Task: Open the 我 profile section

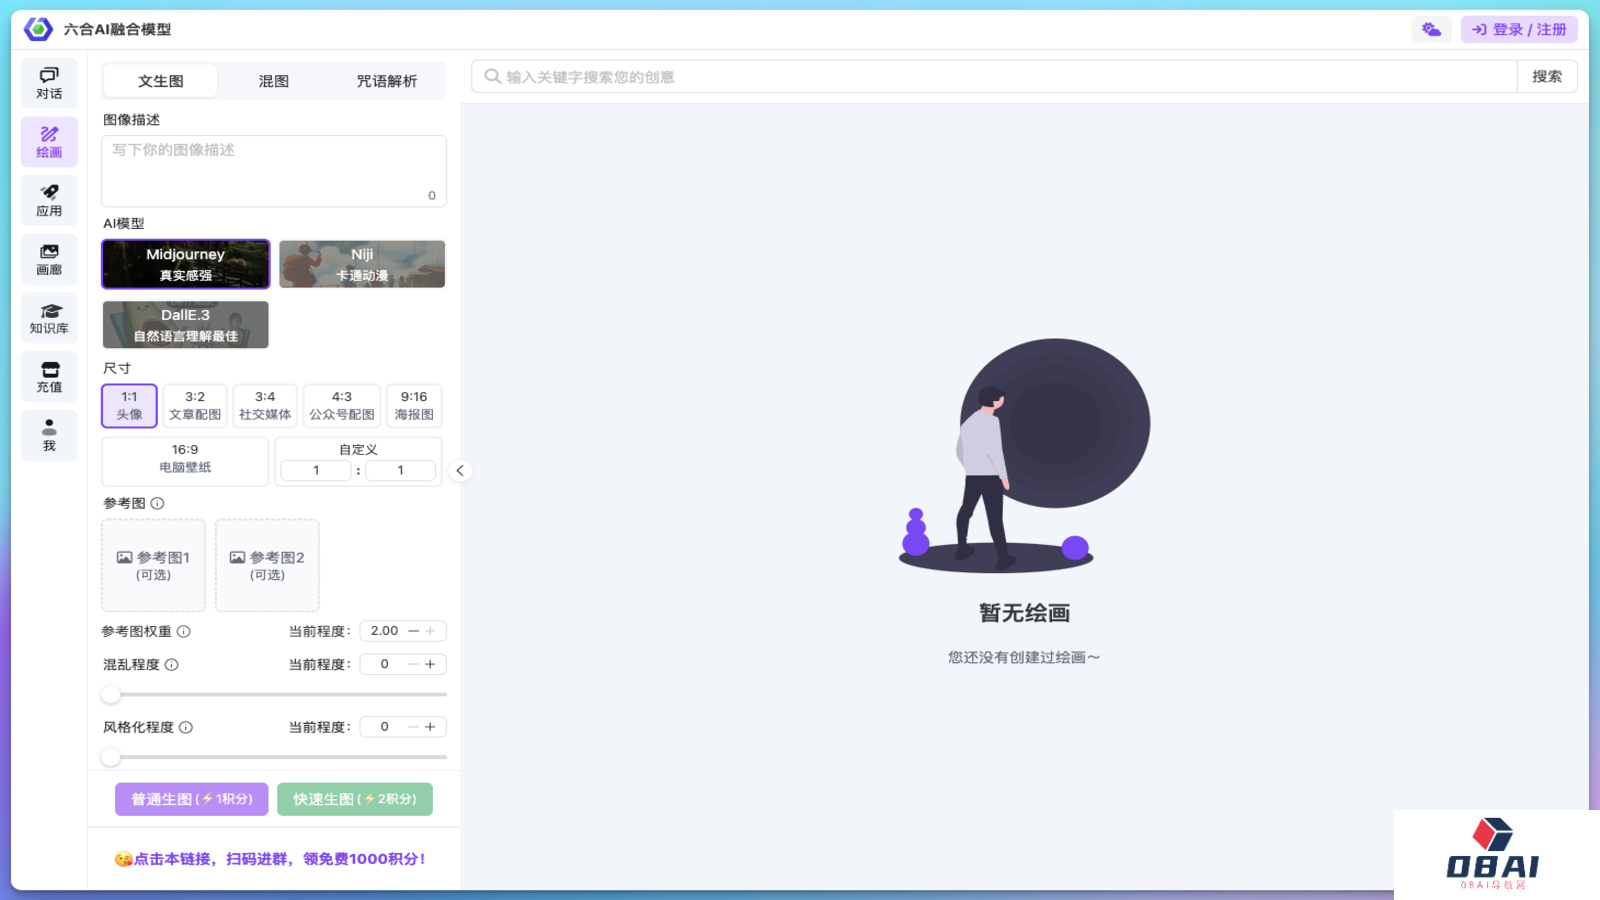Action: click(x=49, y=435)
